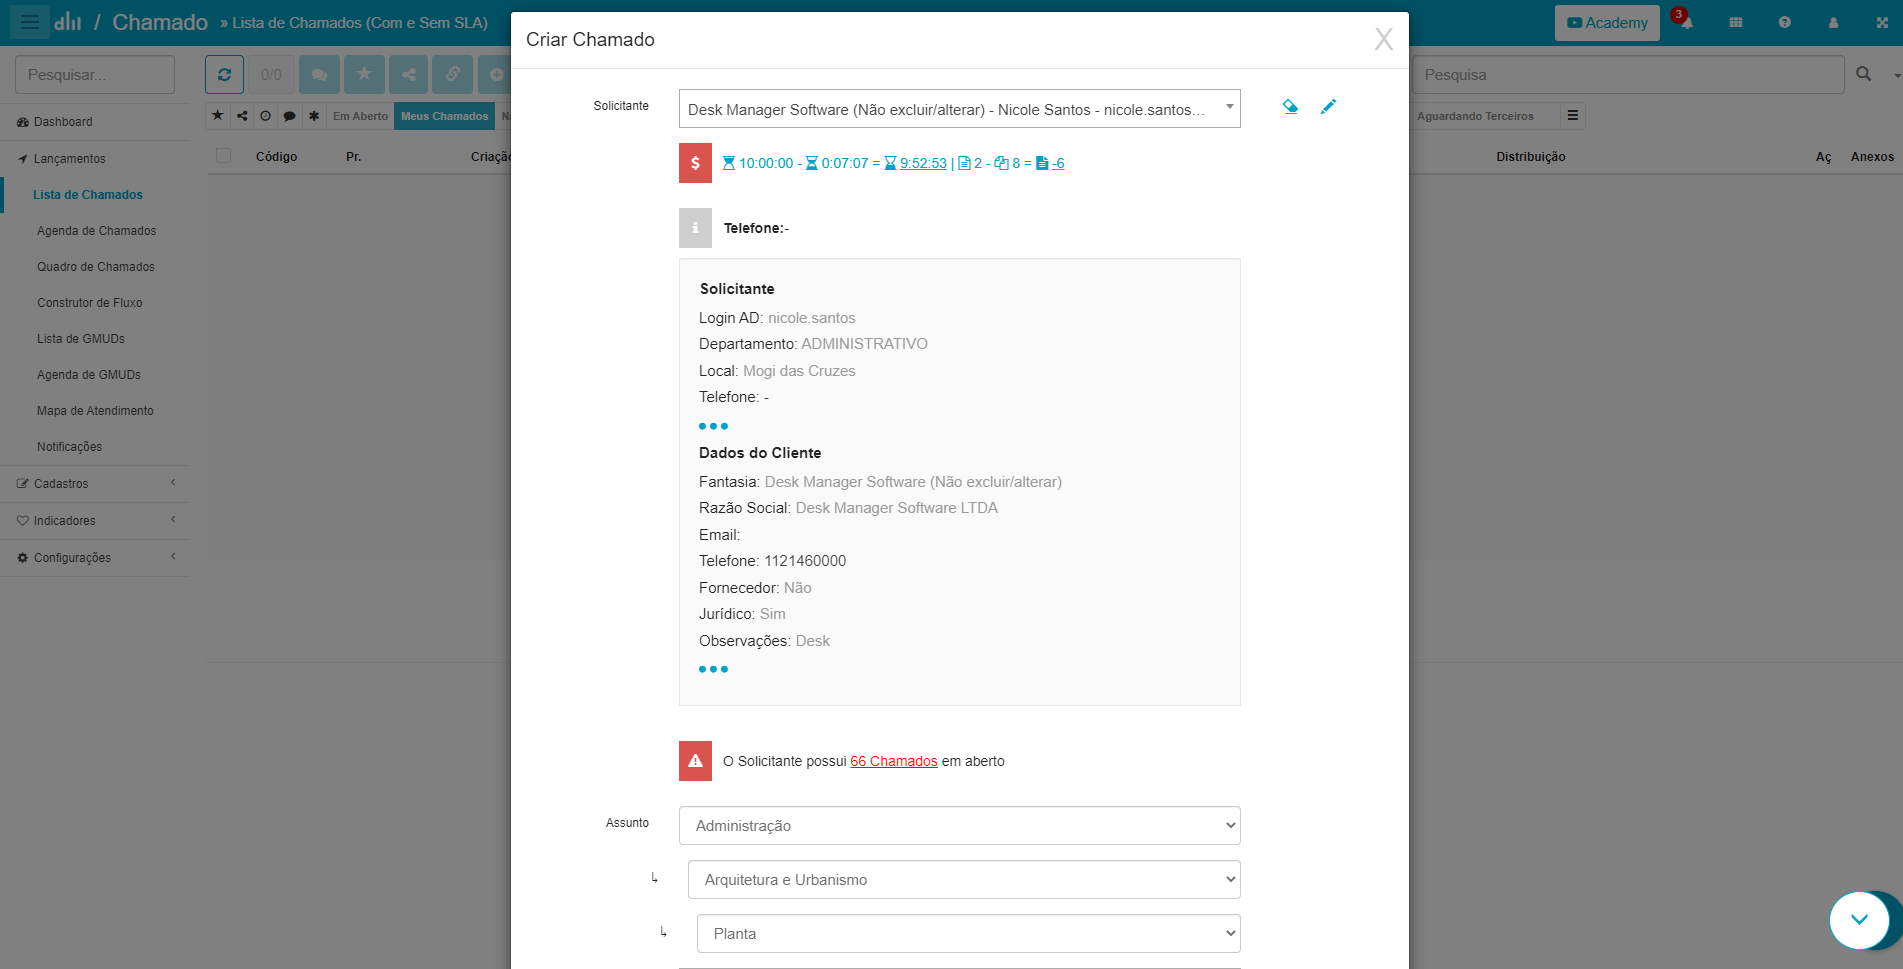
Task: Switch to Em Aberto tab
Action: click(360, 116)
